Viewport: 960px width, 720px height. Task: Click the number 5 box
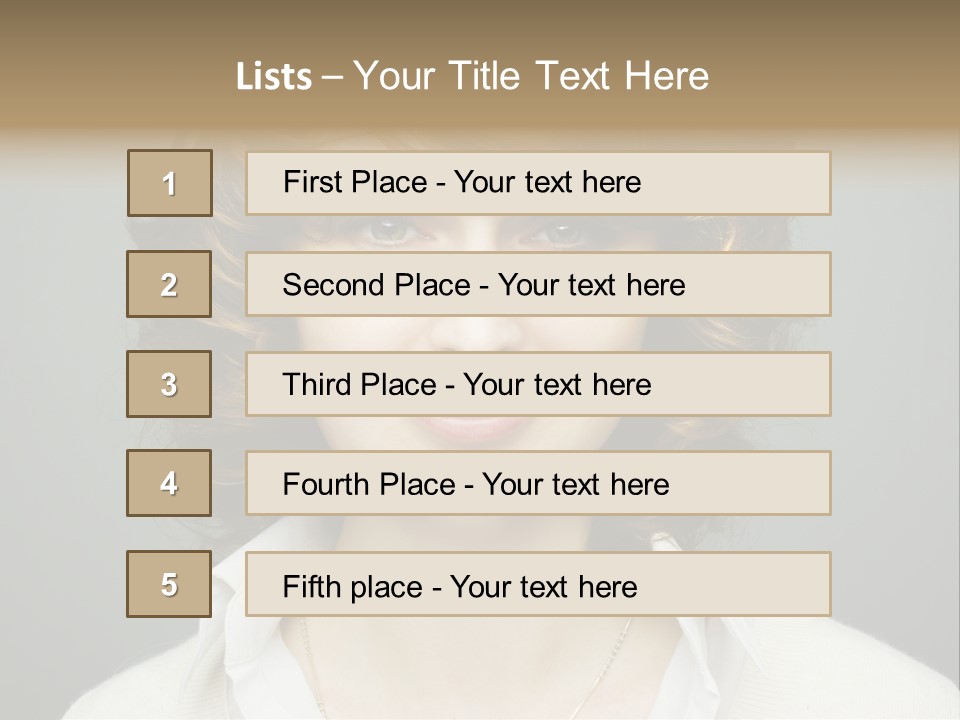pyautogui.click(x=170, y=584)
